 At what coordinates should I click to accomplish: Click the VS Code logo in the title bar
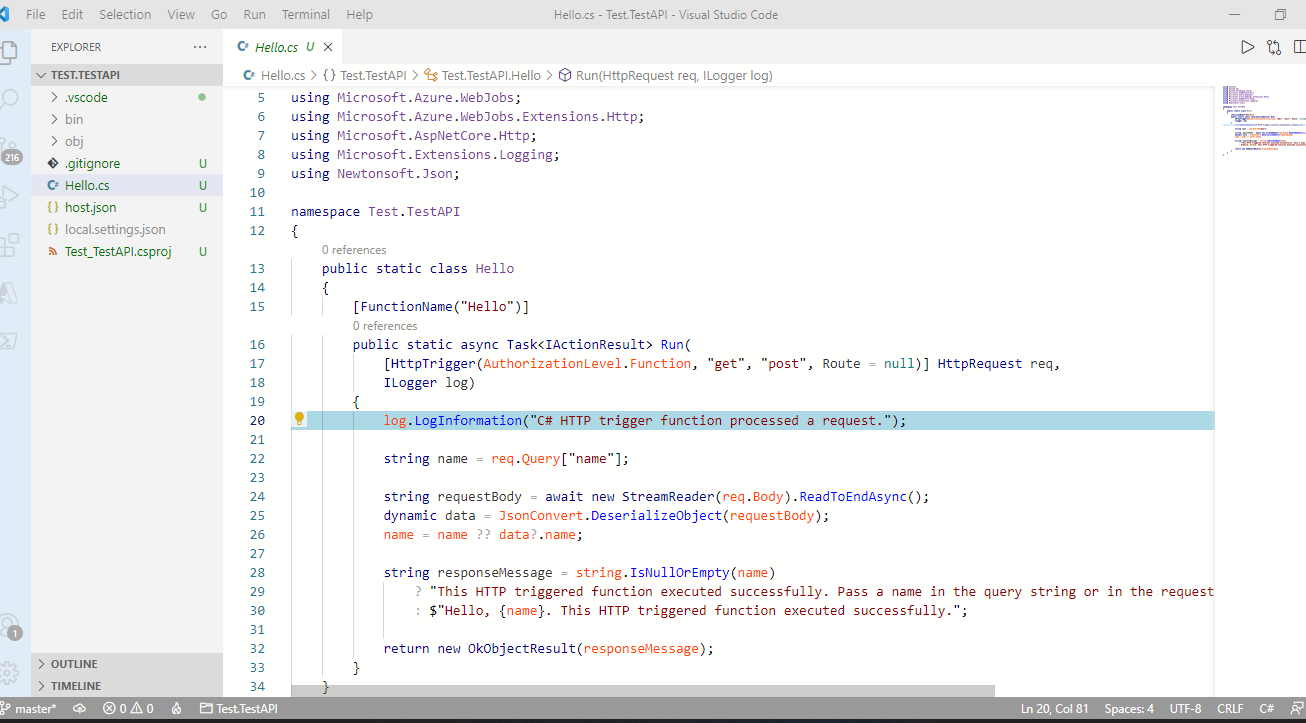point(5,14)
